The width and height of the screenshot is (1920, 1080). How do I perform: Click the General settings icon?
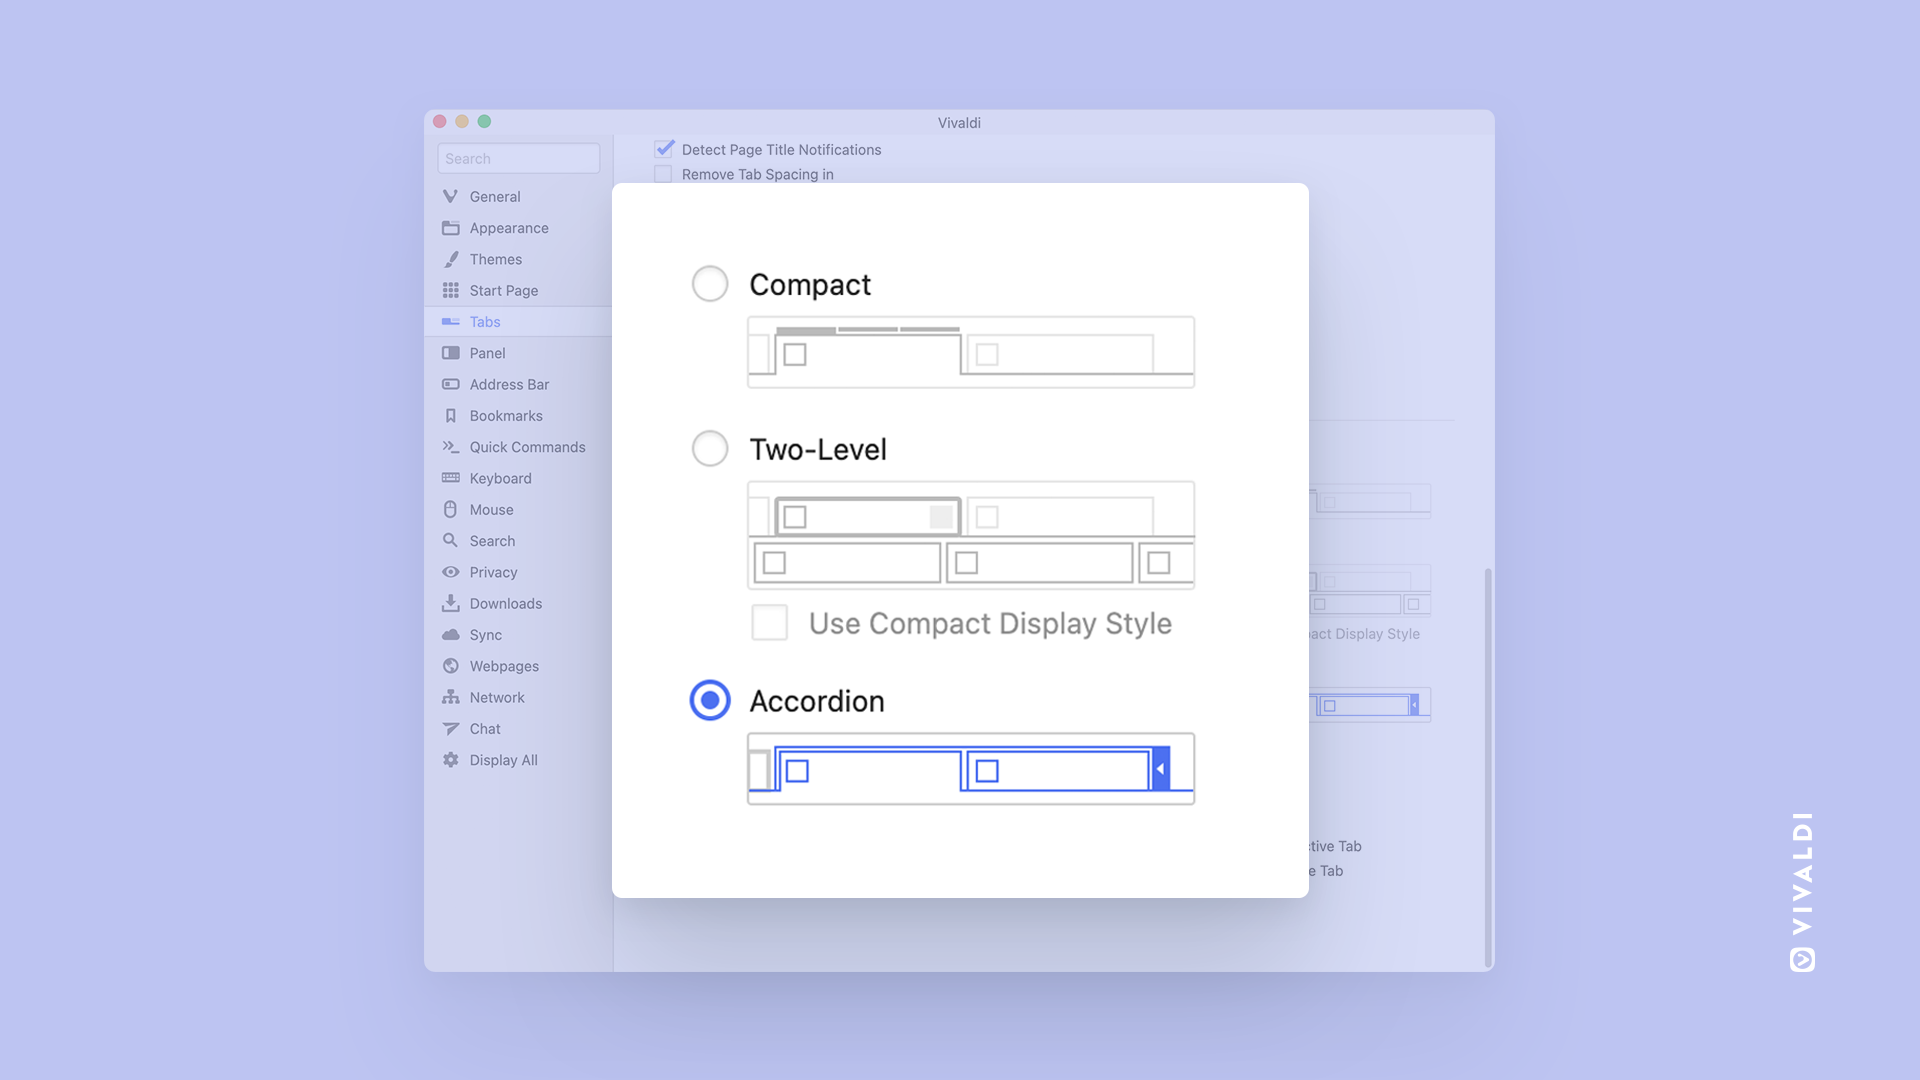click(x=450, y=196)
